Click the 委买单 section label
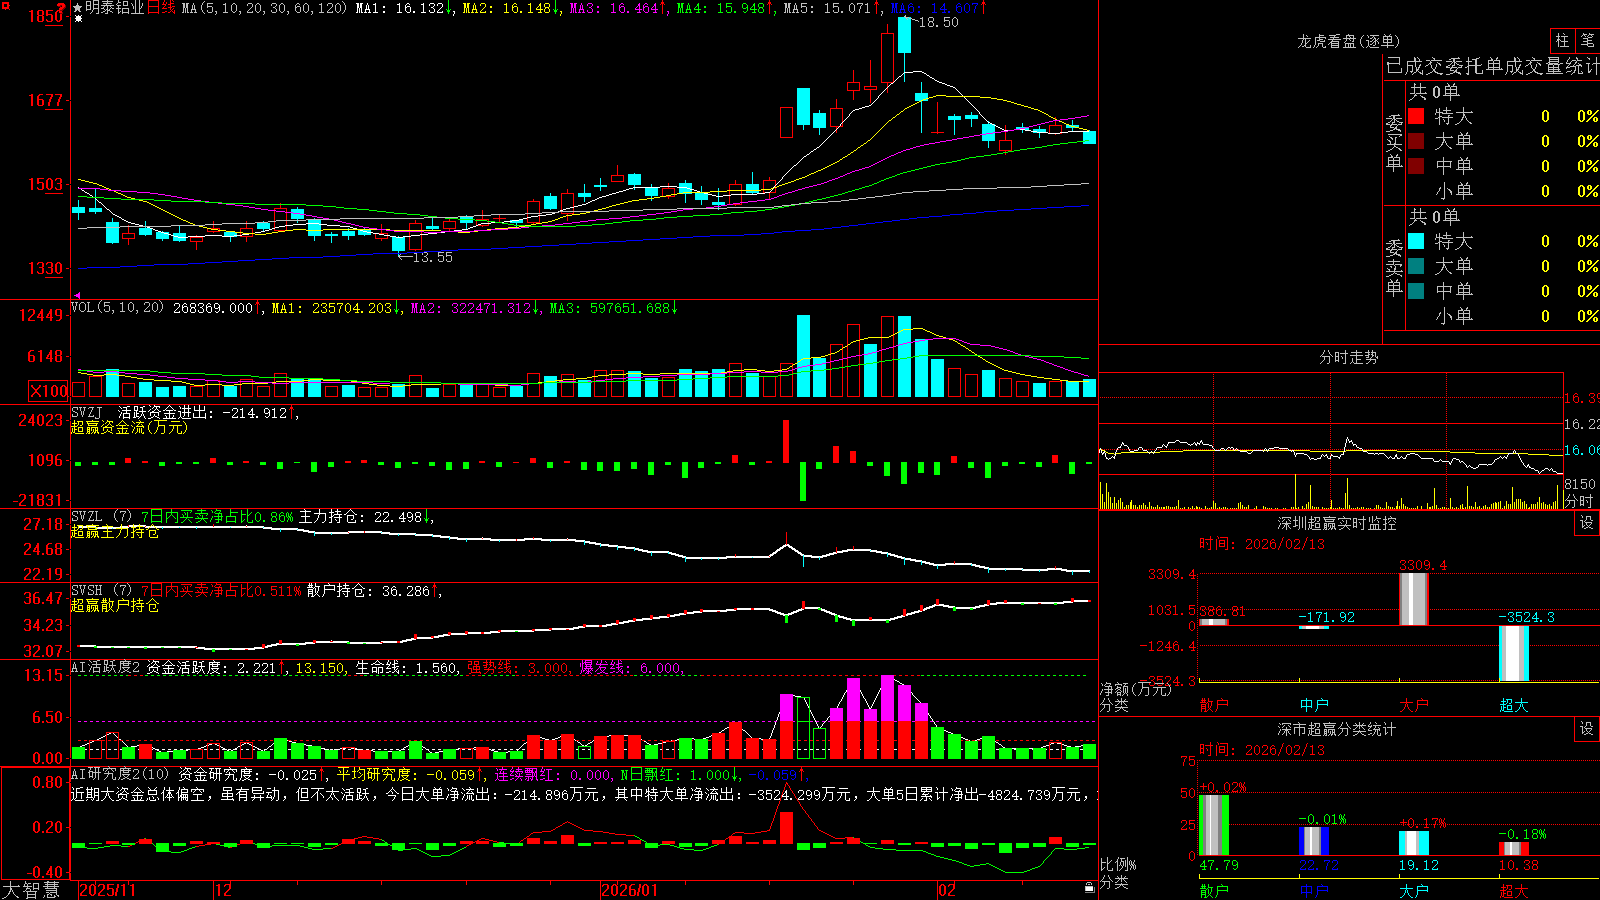Viewport: 1600px width, 900px height. coord(1394,142)
